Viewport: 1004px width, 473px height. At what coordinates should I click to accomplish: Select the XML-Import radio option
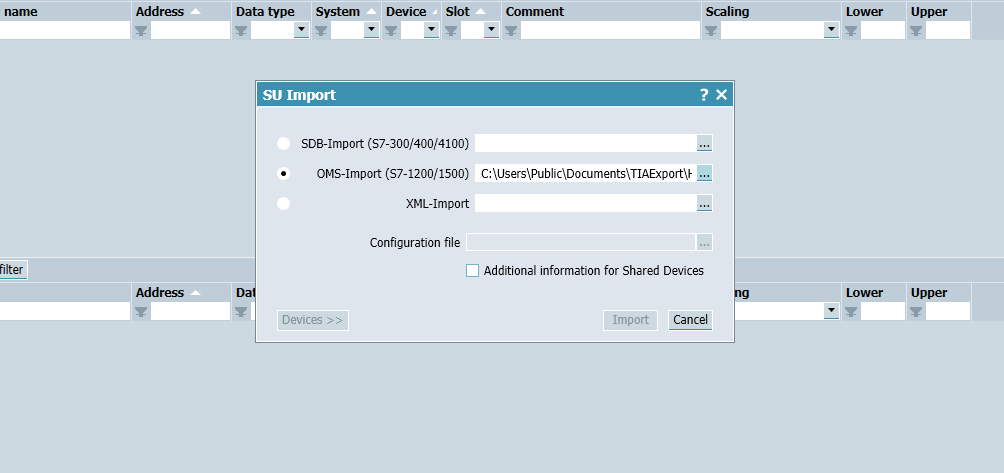tap(284, 203)
